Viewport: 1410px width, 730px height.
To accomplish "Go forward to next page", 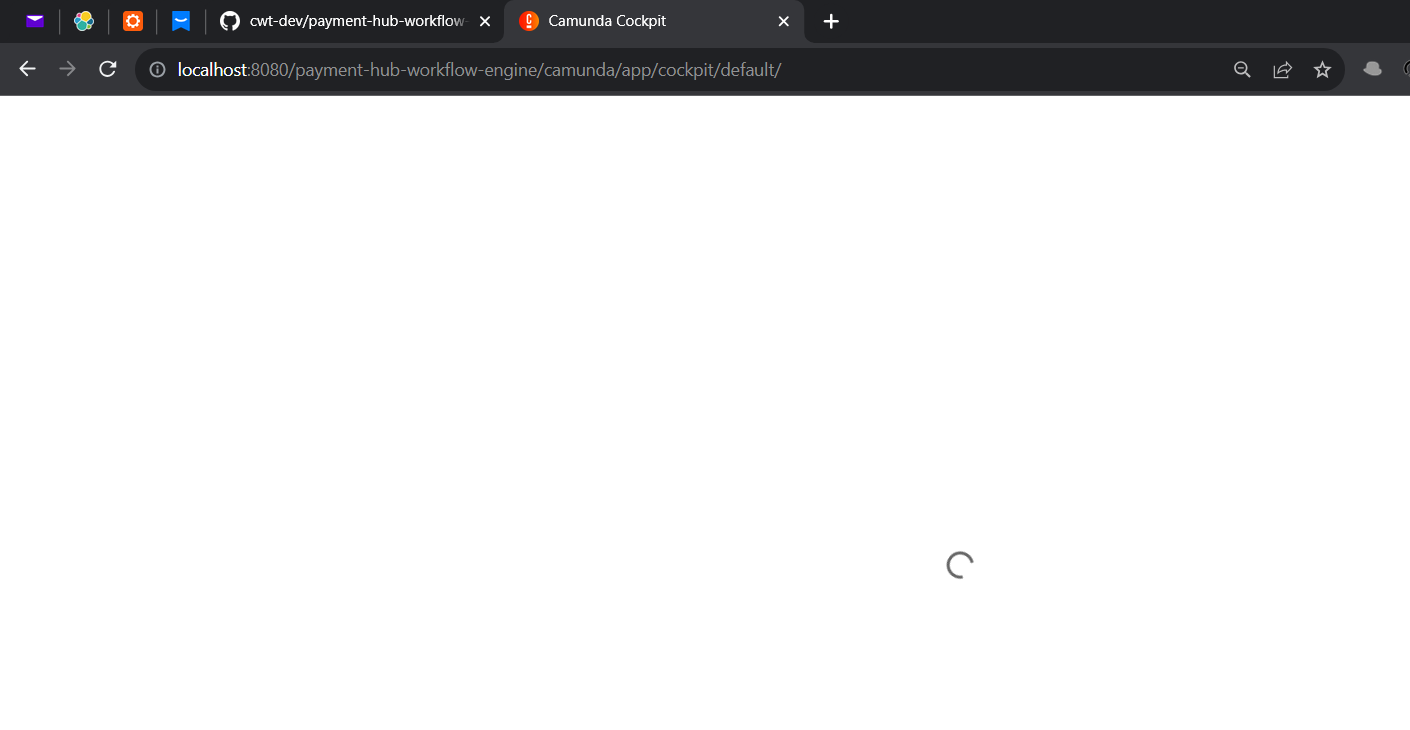I will tap(68, 69).
